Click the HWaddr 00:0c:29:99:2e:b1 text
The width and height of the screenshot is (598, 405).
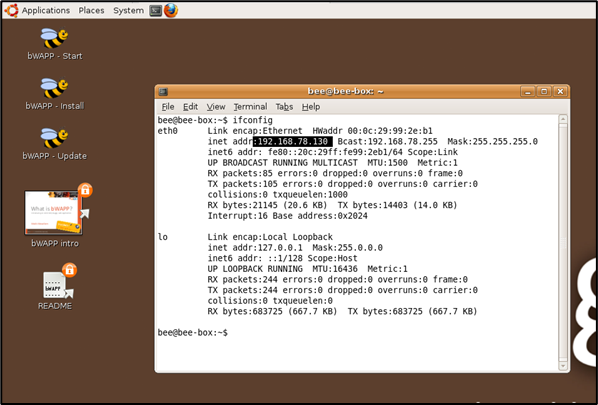coord(372,131)
